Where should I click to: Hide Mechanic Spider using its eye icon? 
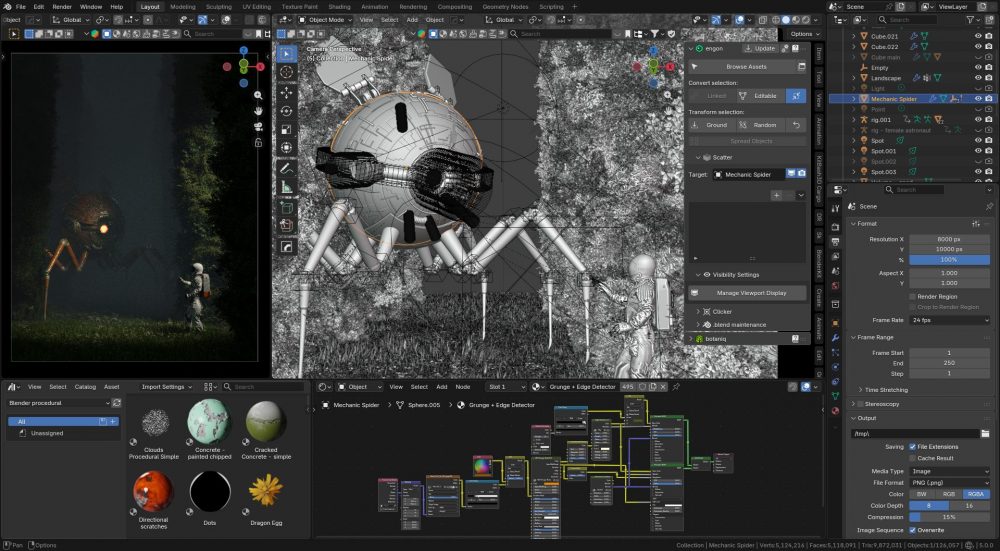pyautogui.click(x=977, y=99)
